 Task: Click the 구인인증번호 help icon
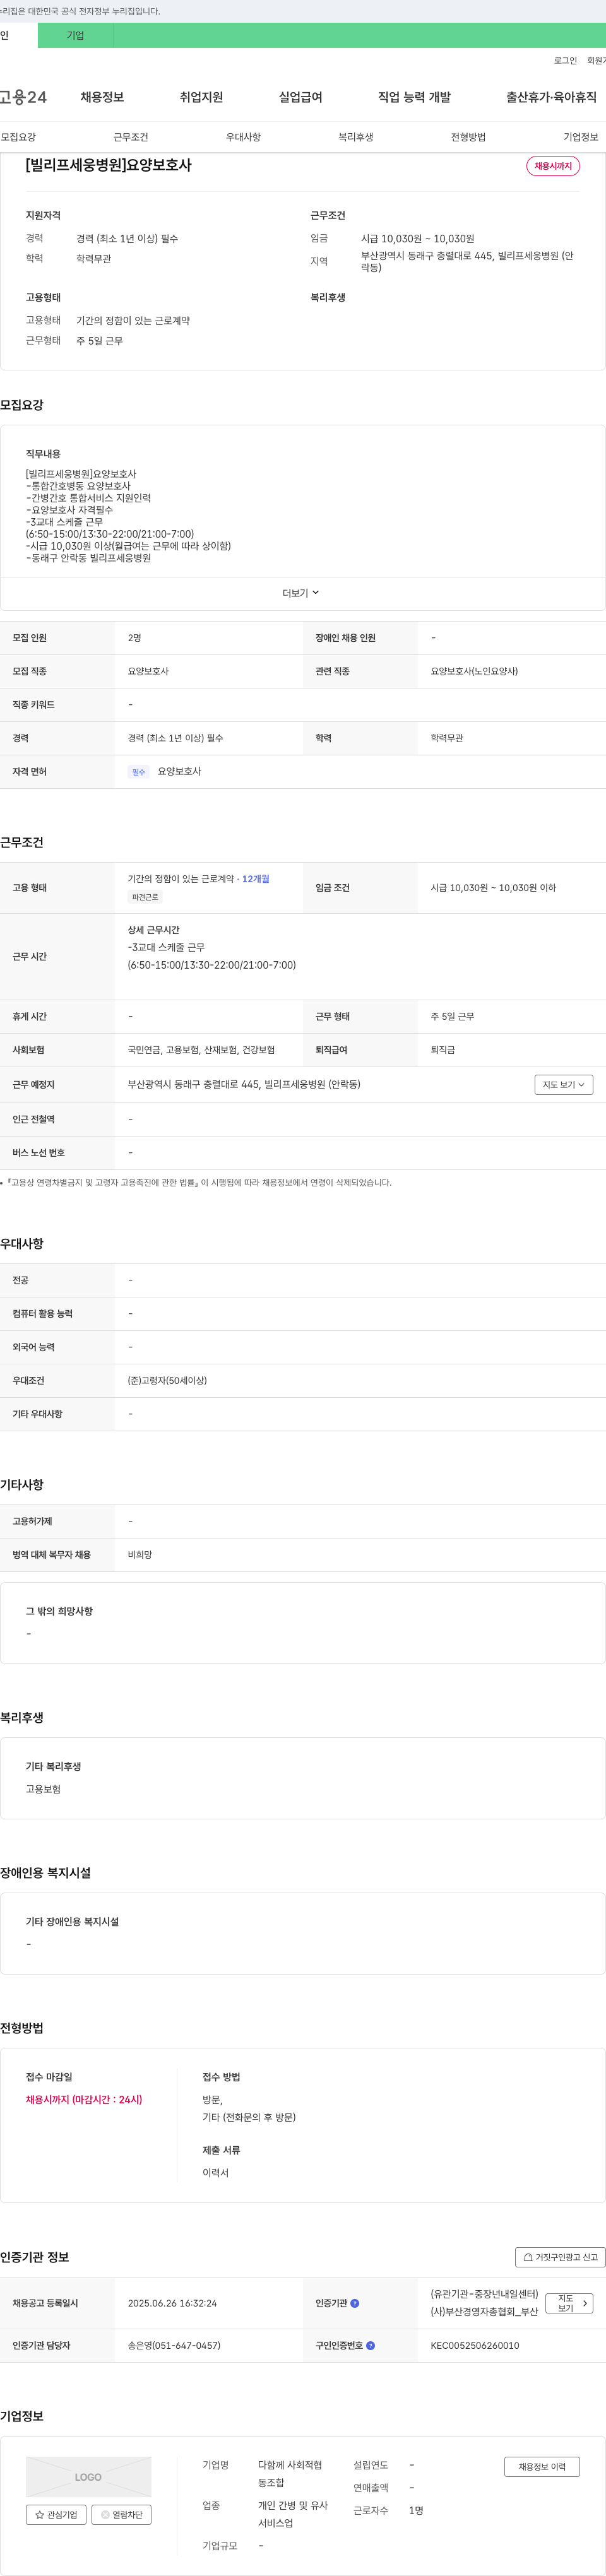coord(370,2345)
